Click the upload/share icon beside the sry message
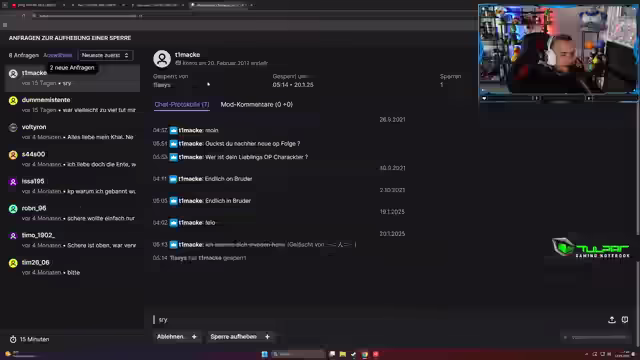The width and height of the screenshot is (640, 360). point(611,320)
